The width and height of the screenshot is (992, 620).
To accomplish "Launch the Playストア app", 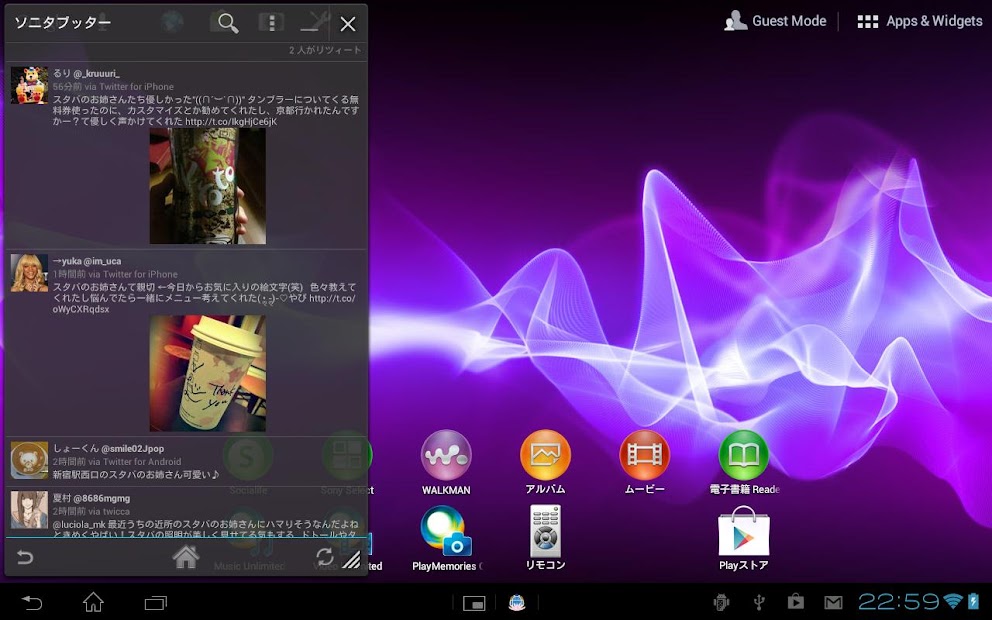I will click(x=743, y=539).
